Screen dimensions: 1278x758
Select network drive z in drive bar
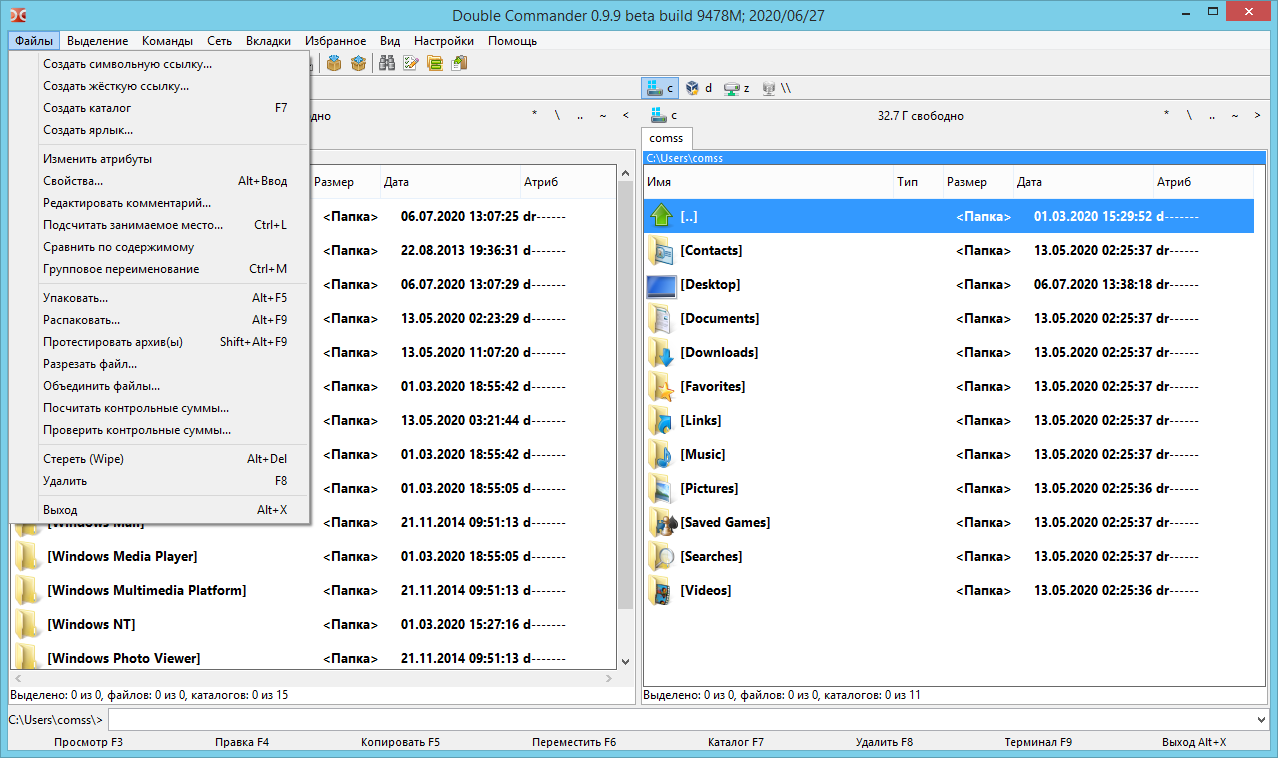click(x=736, y=88)
